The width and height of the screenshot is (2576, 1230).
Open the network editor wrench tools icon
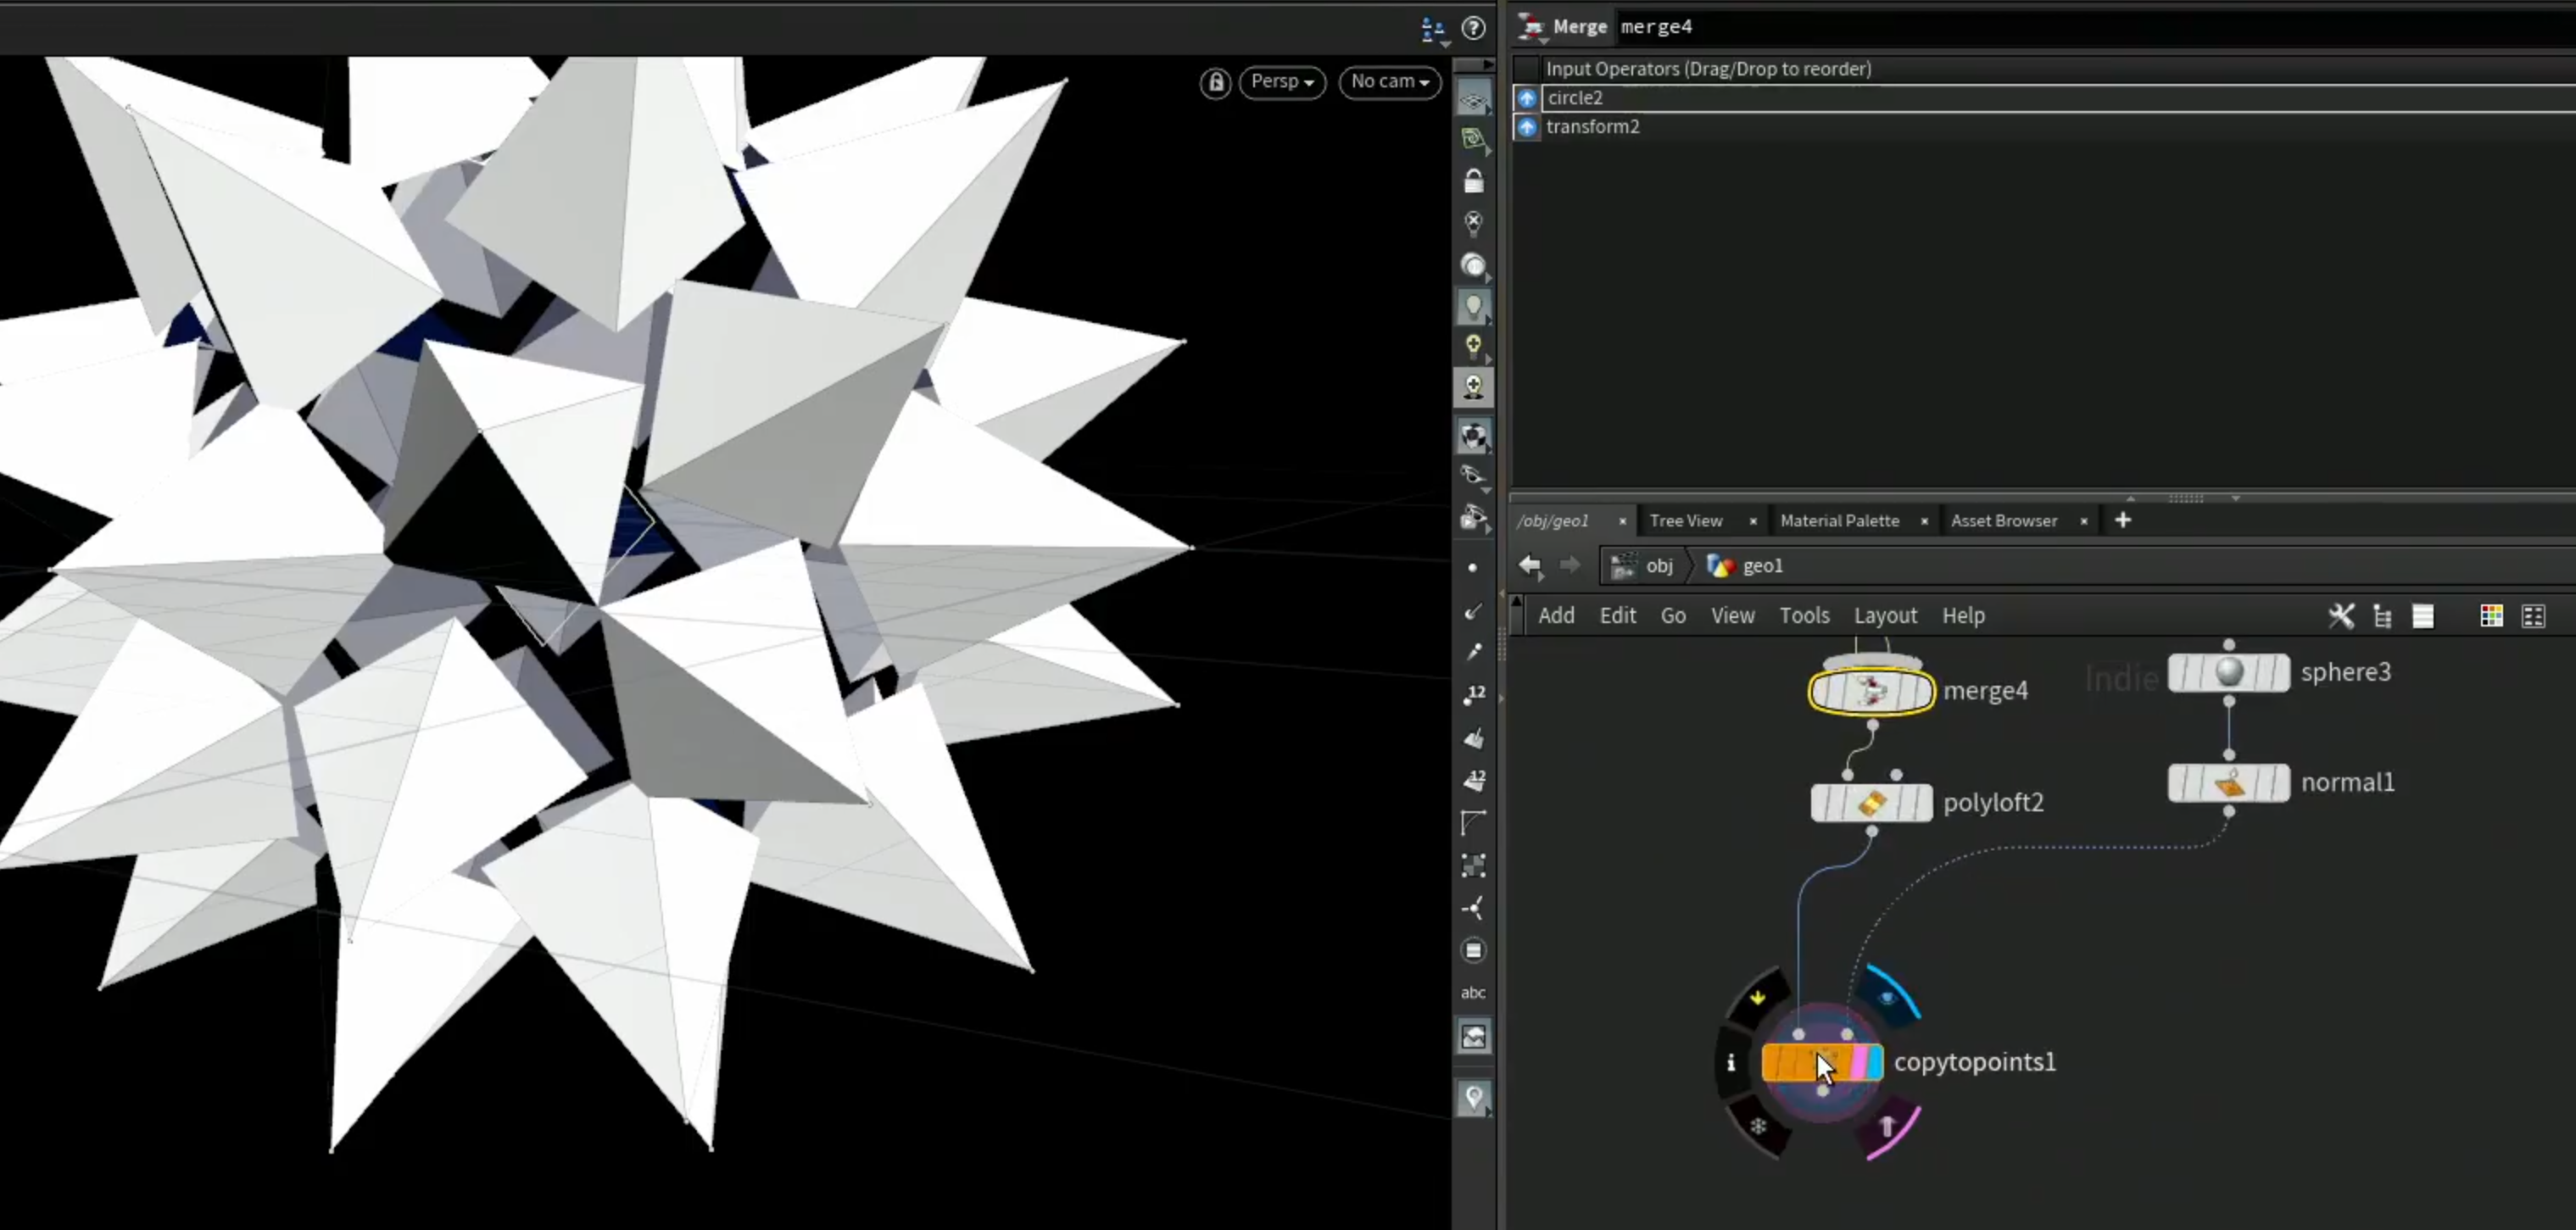(2341, 616)
